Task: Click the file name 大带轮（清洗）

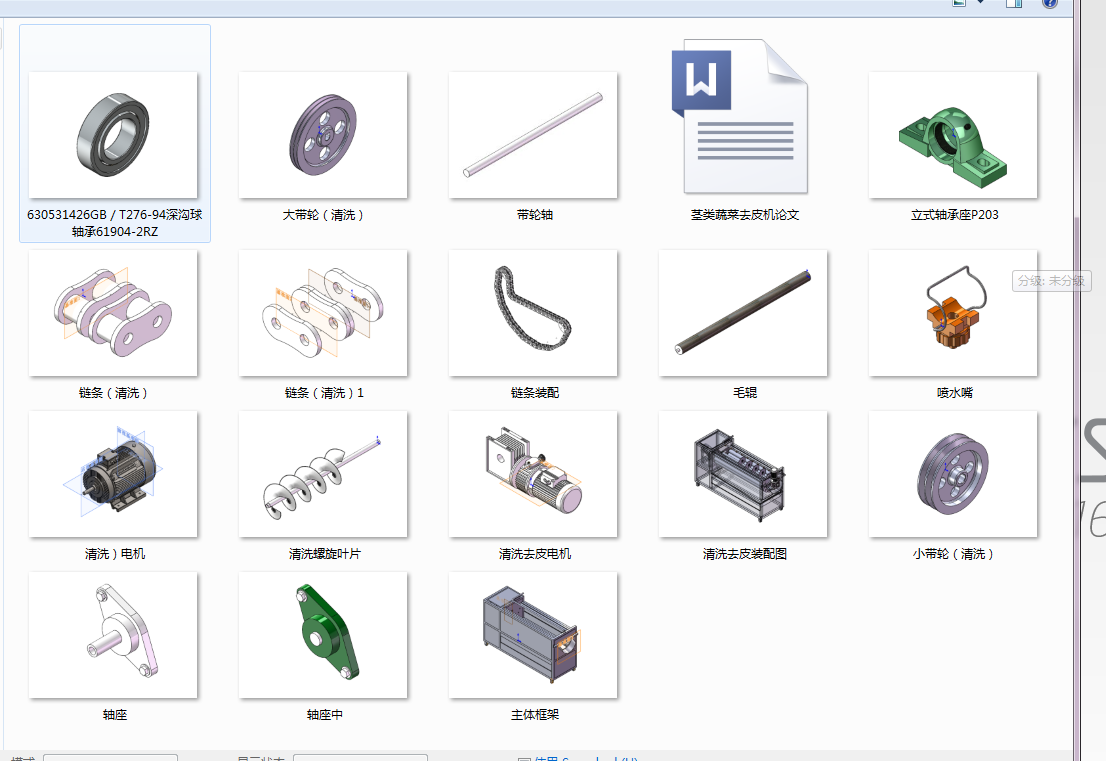Action: tap(323, 215)
